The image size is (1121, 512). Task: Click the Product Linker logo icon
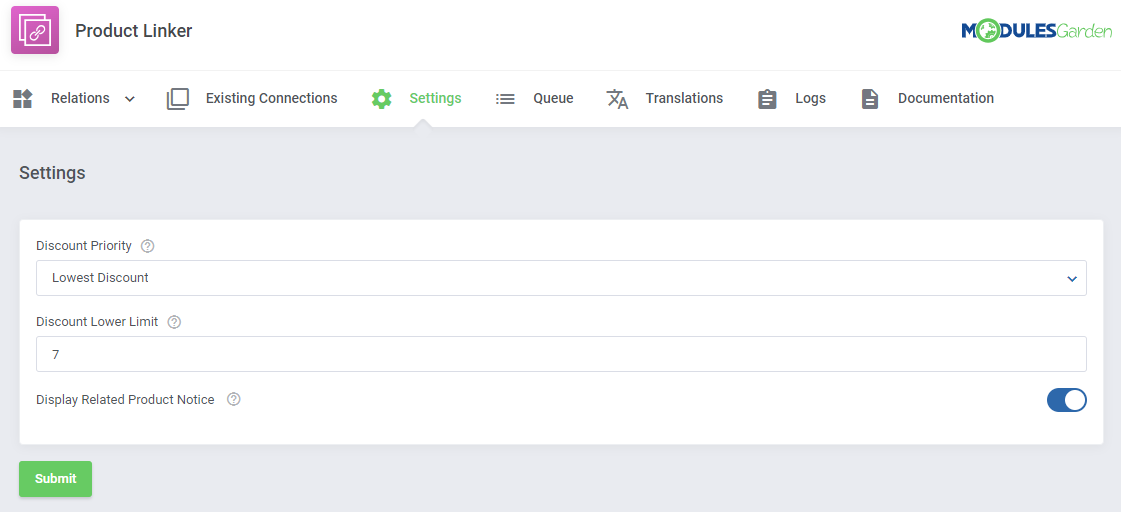tap(35, 30)
